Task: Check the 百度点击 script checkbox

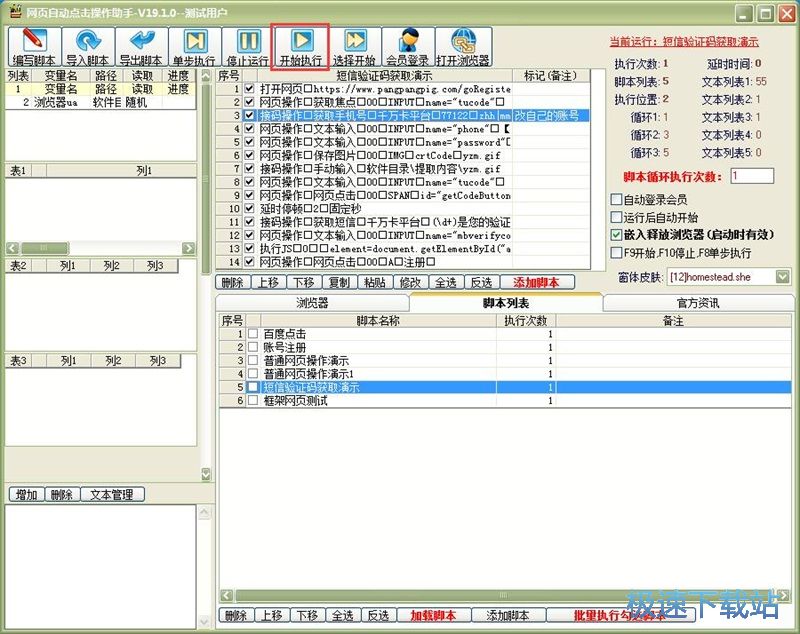Action: pyautogui.click(x=253, y=334)
